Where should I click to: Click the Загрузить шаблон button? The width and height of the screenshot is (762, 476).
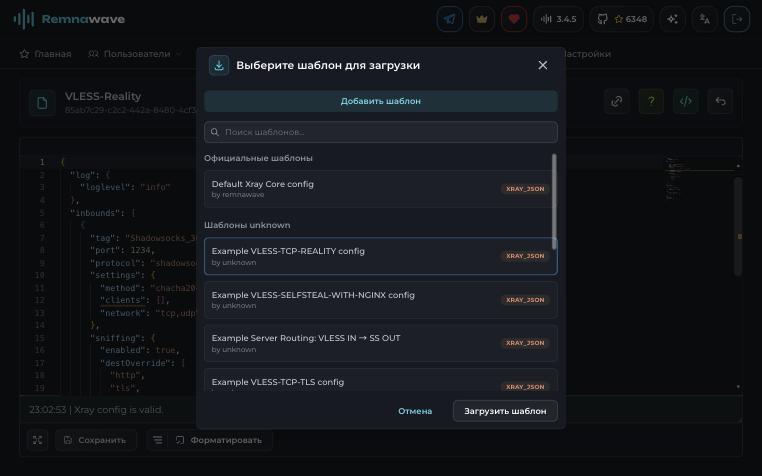(505, 411)
